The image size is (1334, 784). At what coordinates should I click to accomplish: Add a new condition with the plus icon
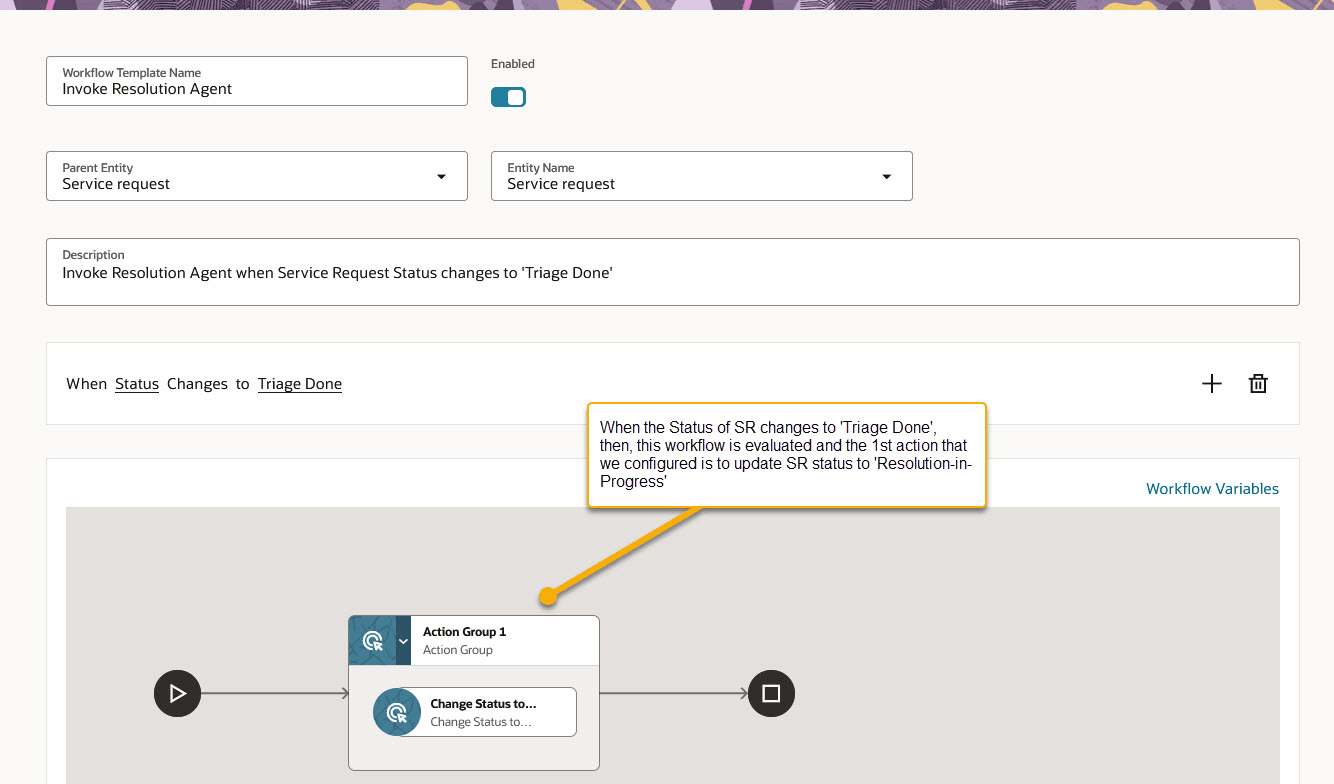click(x=1212, y=383)
